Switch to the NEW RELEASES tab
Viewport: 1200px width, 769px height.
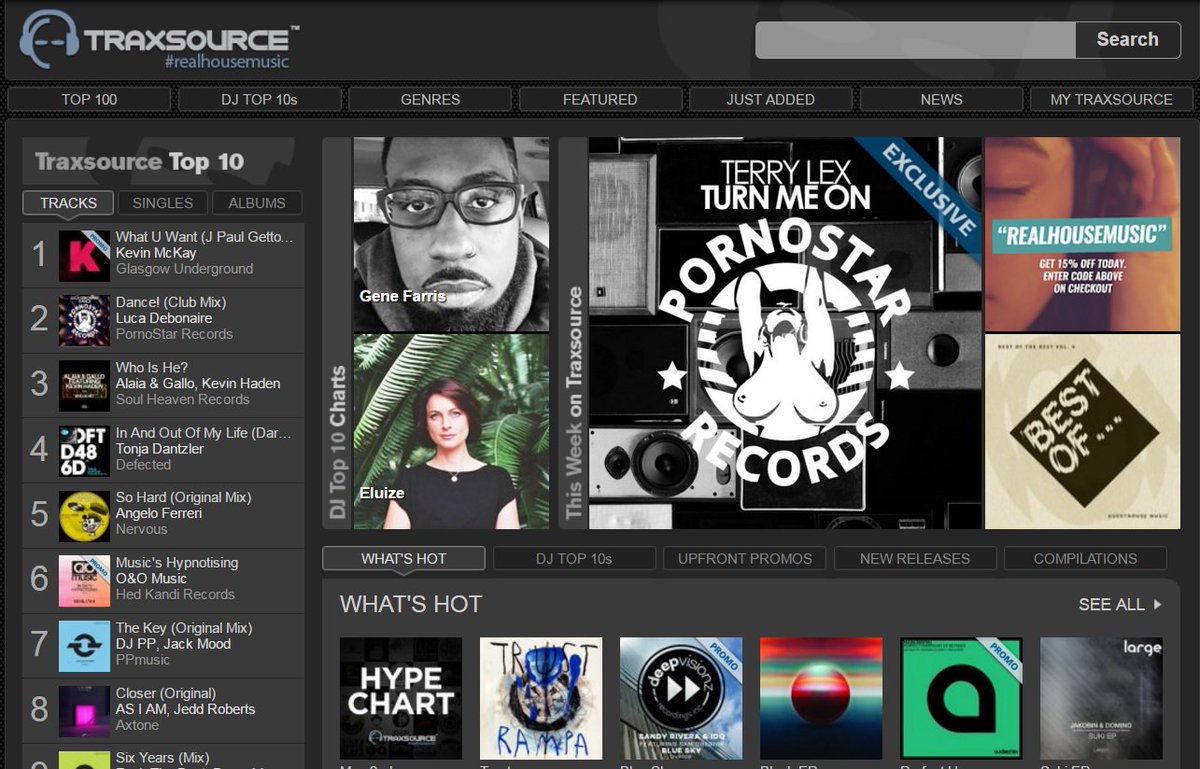915,558
